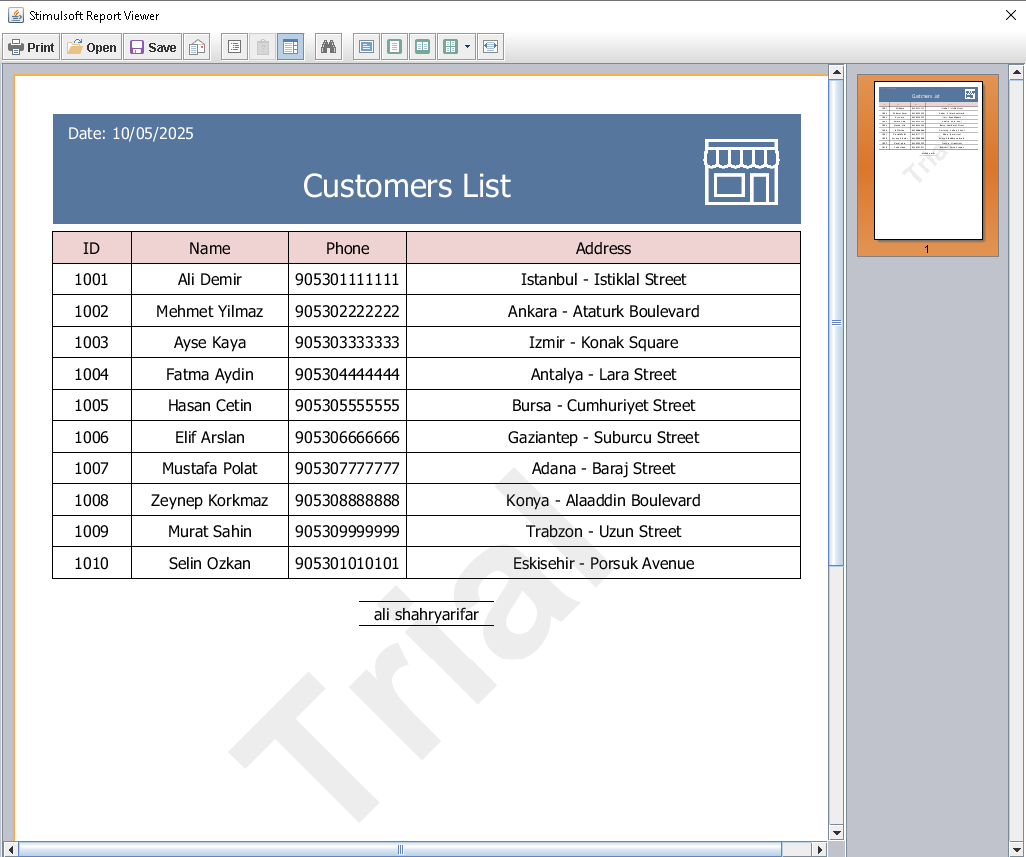Screen dimensions: 1026x857
Task: Close the Report Viewer window
Action: pos(1010,15)
